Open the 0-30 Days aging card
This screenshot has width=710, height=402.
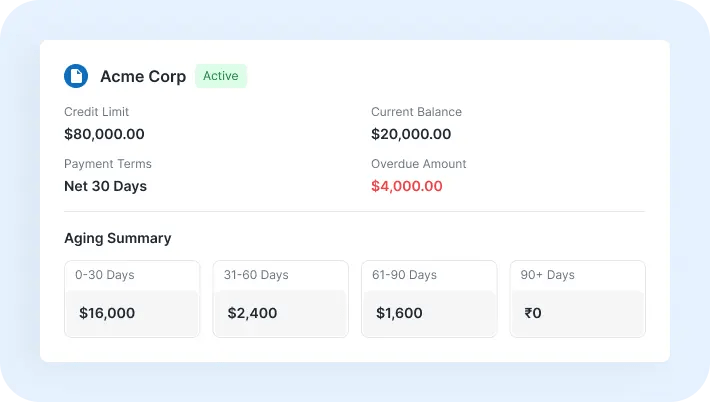(132, 299)
